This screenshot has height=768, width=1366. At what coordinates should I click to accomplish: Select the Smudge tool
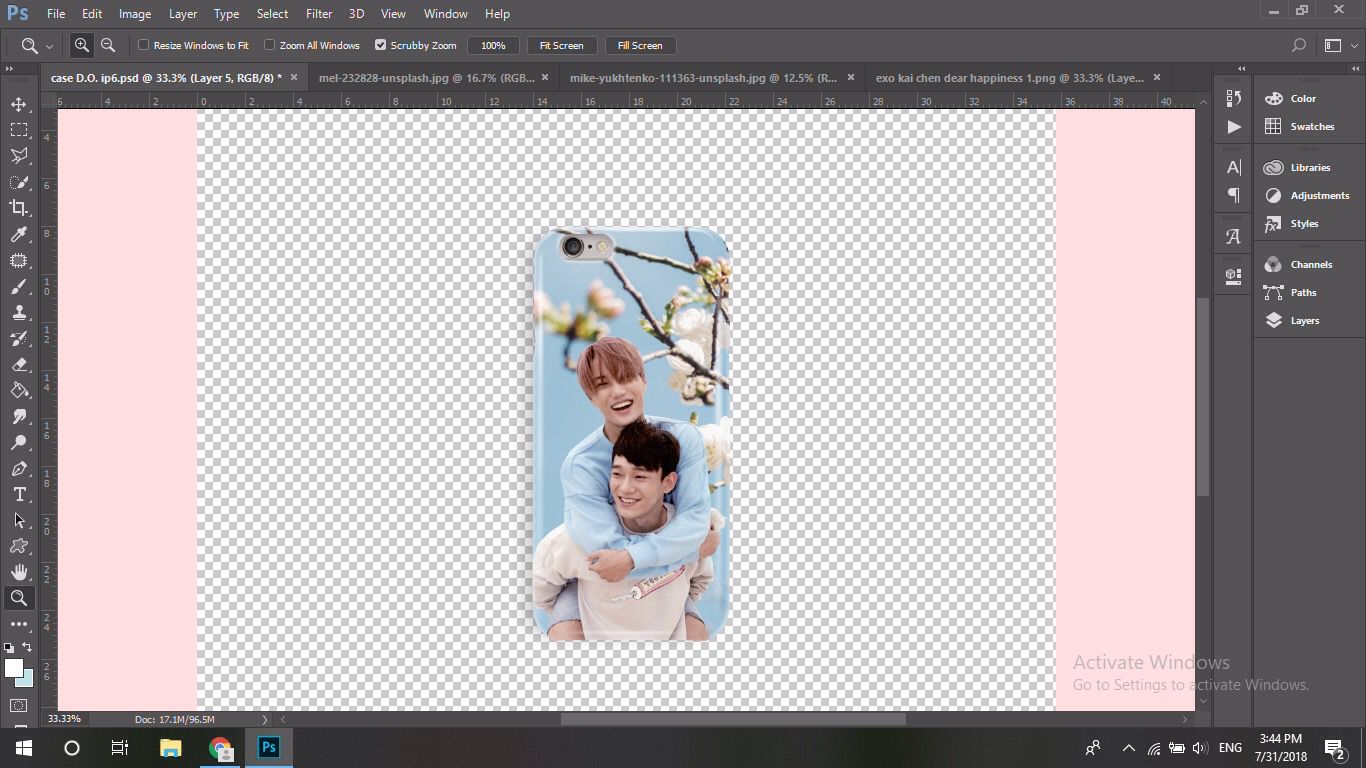(19, 417)
